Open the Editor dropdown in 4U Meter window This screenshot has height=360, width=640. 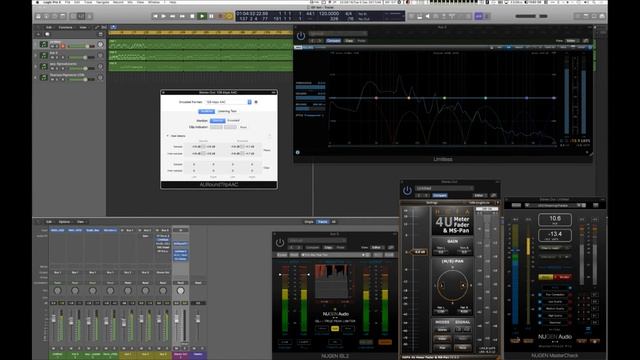pos(480,196)
